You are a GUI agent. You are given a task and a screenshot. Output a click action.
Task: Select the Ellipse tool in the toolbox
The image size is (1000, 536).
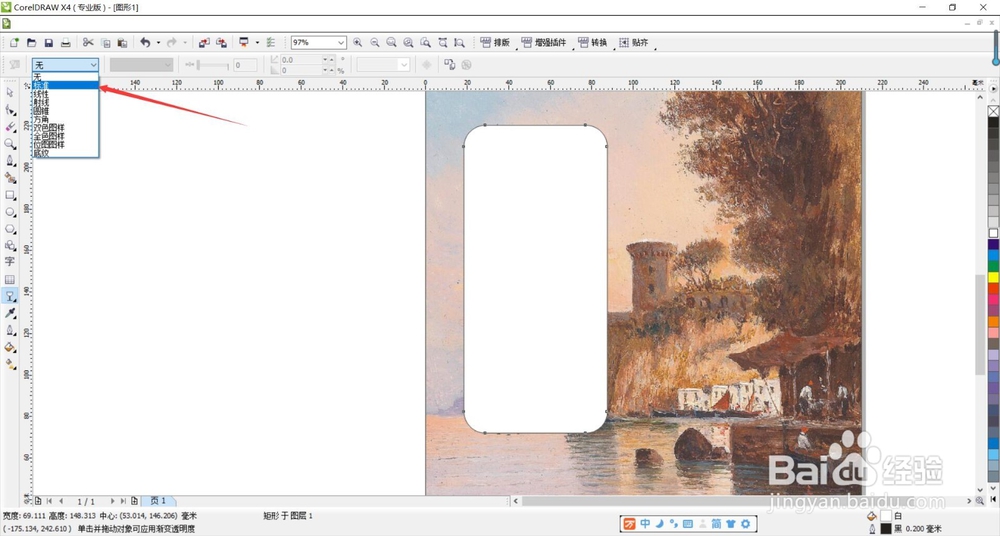[10, 212]
